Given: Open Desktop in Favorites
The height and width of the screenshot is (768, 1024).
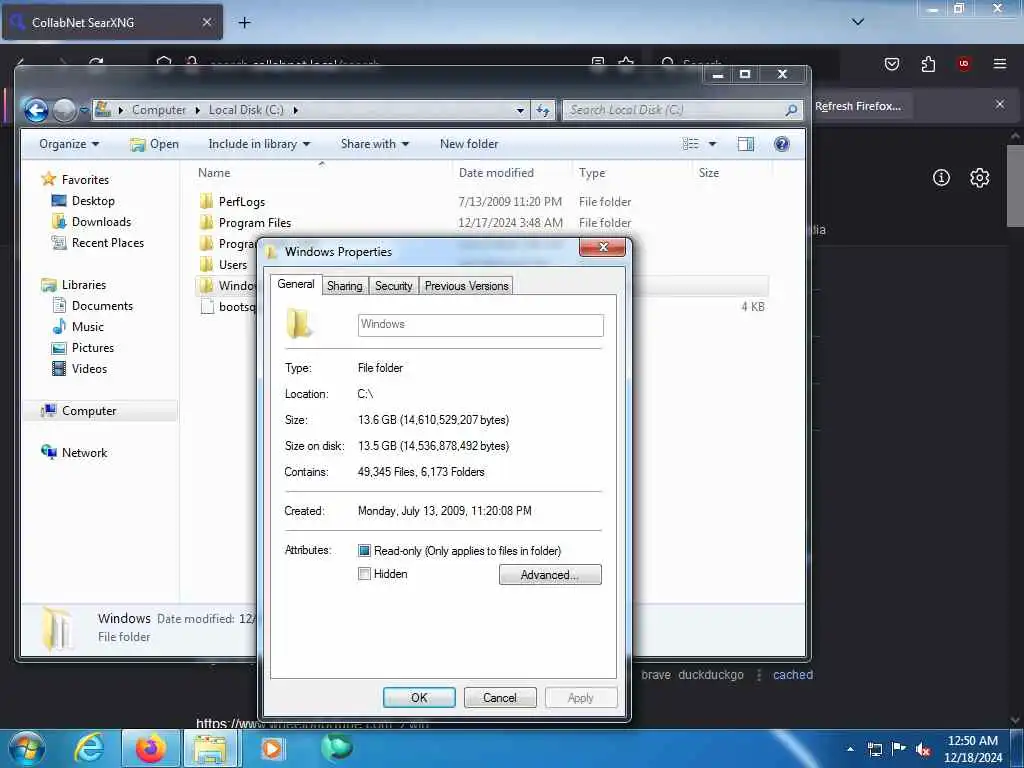Looking at the screenshot, I should (x=93, y=200).
